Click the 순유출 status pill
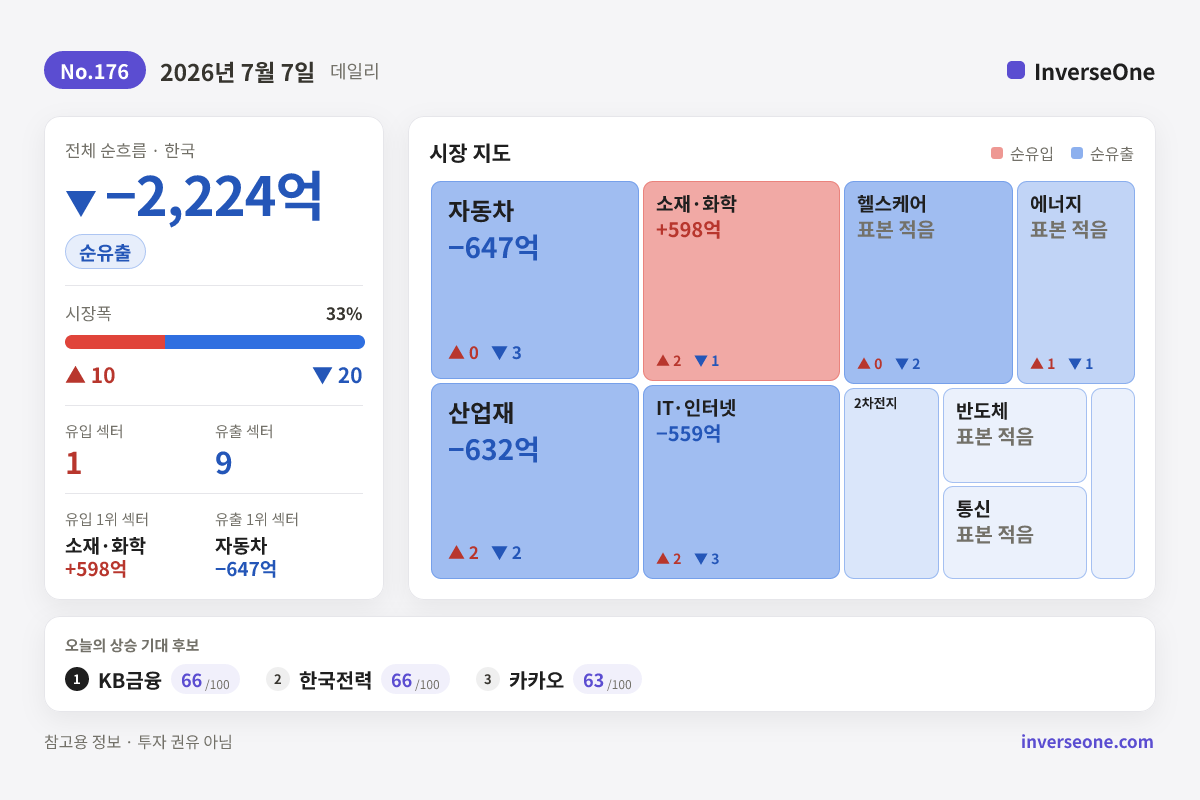This screenshot has height=800, width=1200. [105, 252]
